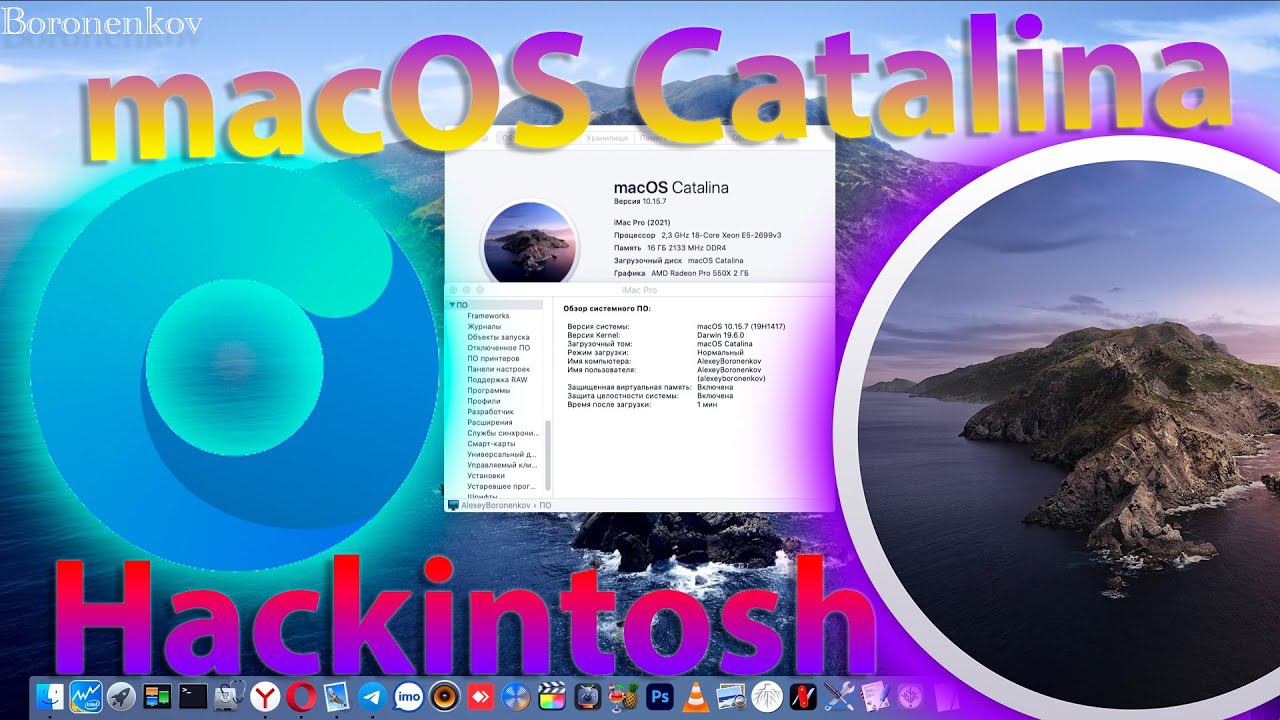
Task: Launch the imo messenger Dock icon
Action: (x=408, y=697)
